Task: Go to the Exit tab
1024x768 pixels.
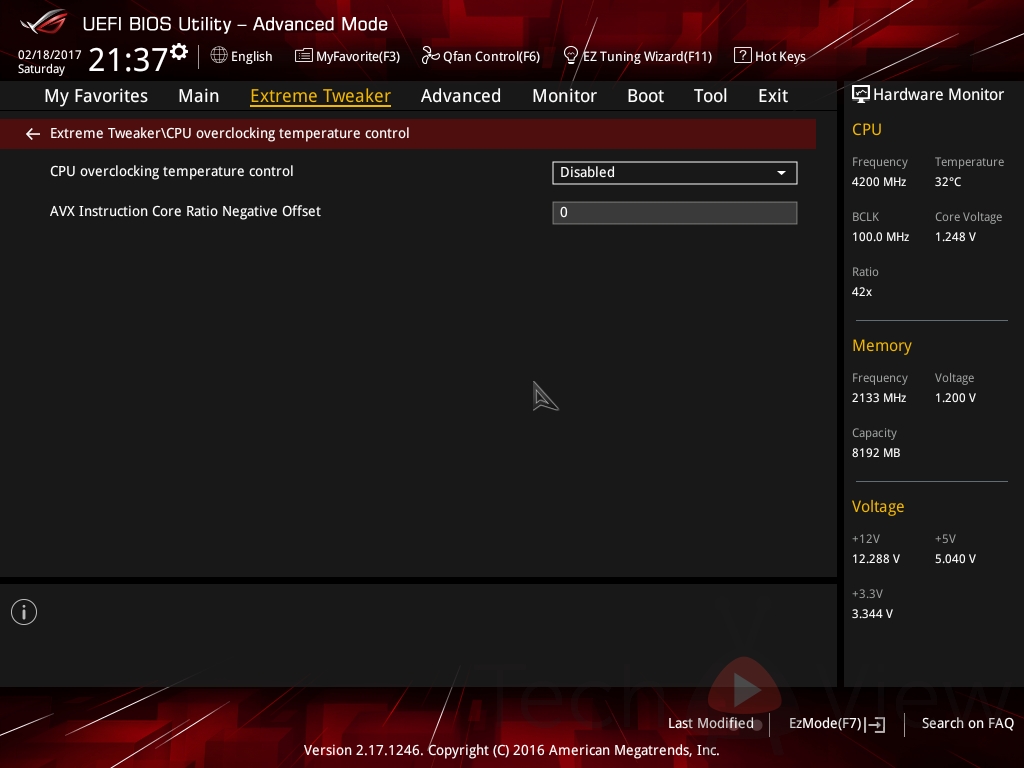Action: click(773, 96)
